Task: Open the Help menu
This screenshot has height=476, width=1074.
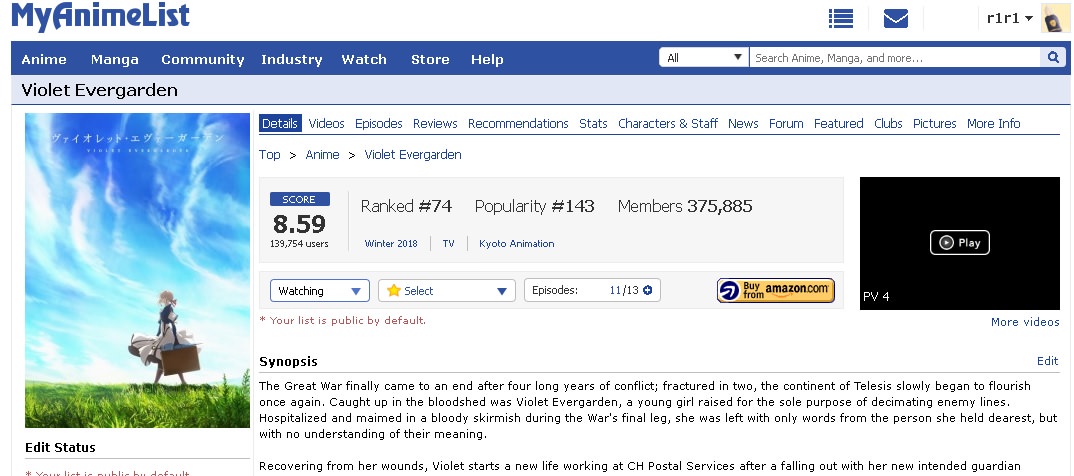Action: 487,60
